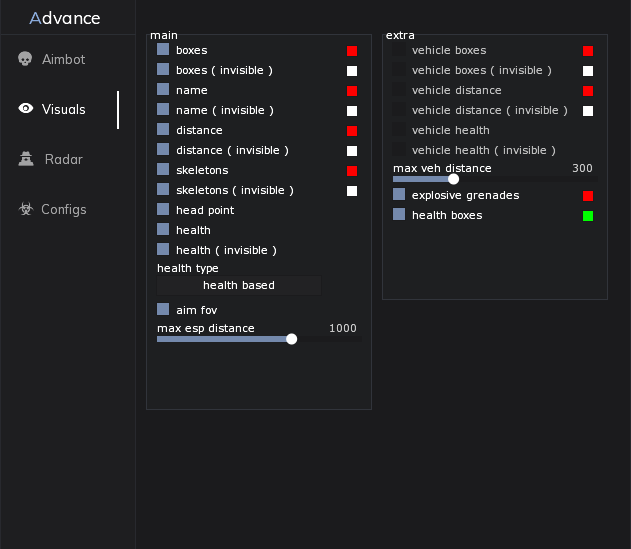The width and height of the screenshot is (631, 549).
Task: Click the max esp distance slider handle
Action: point(292,339)
